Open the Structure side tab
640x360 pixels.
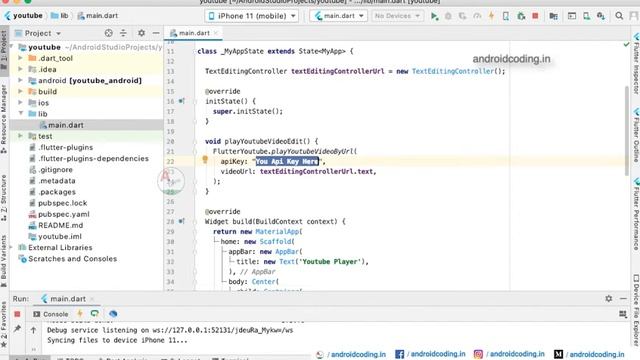tap(4, 197)
